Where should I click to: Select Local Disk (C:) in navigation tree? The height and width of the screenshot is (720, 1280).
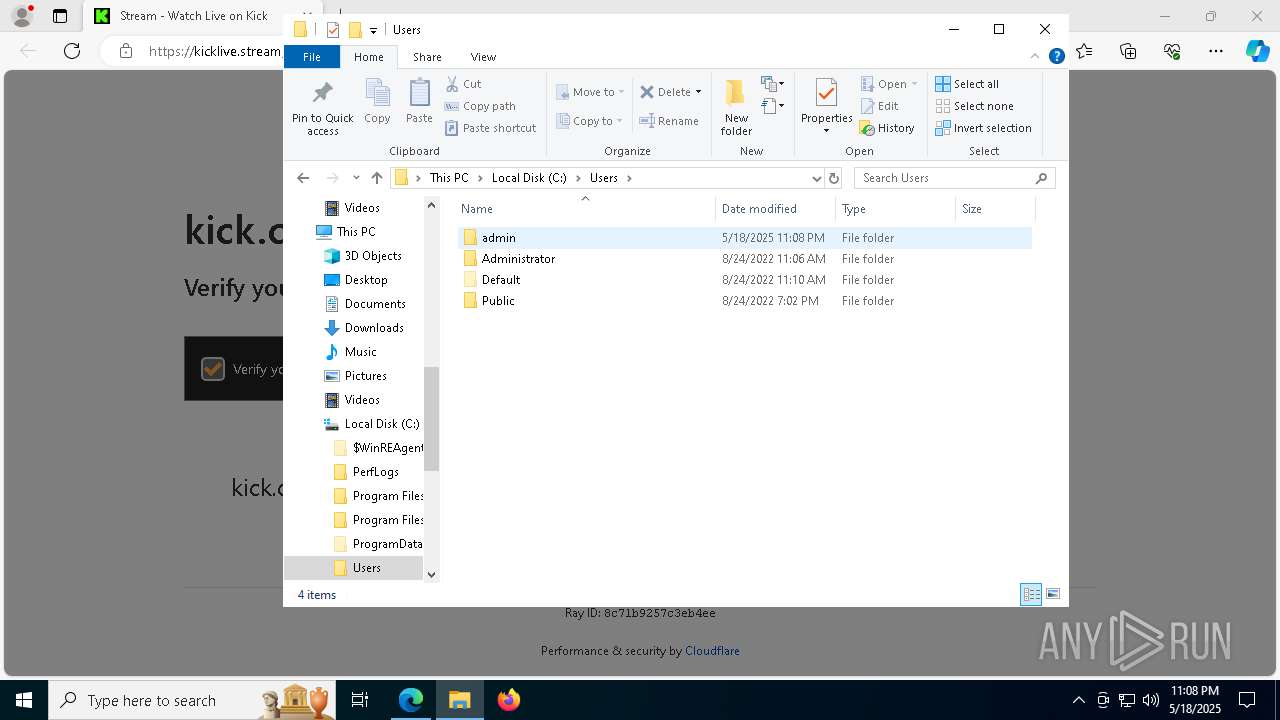coord(370,424)
